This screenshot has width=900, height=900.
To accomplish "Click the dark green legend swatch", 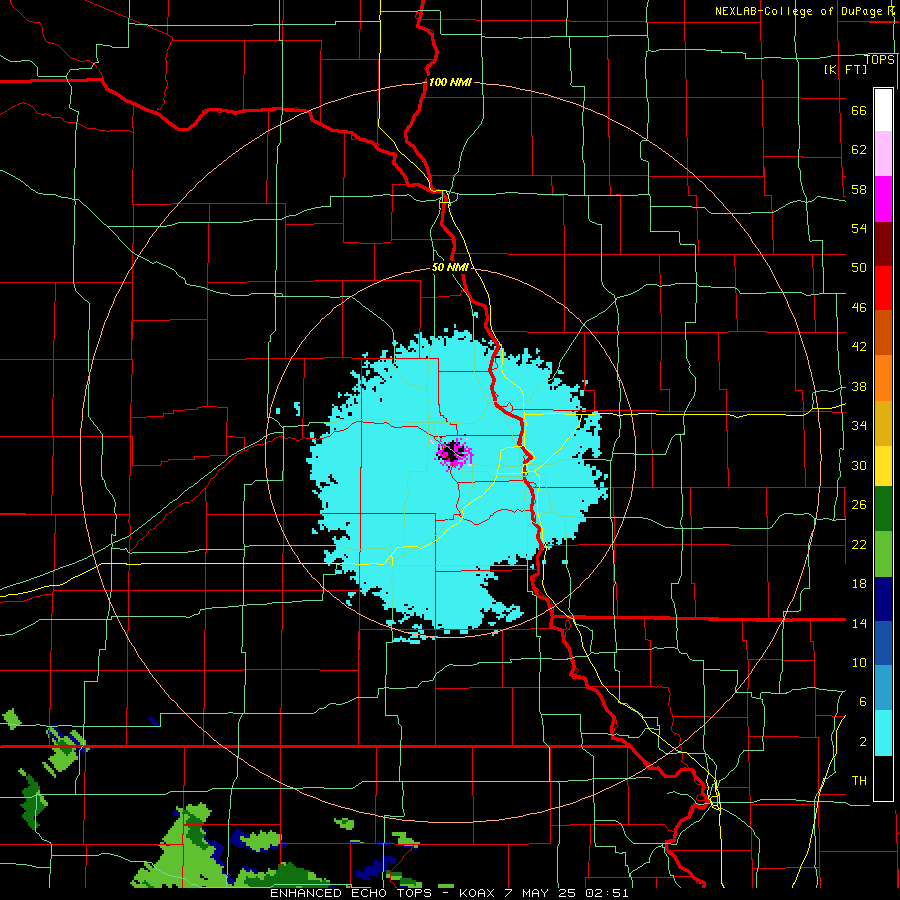I will (x=883, y=509).
